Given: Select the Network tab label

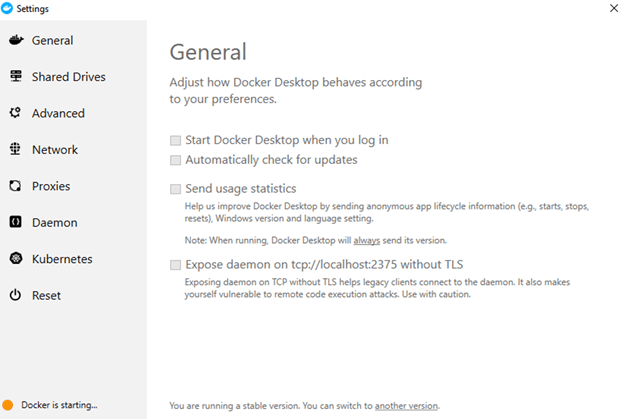Looking at the screenshot, I should 55,150.
